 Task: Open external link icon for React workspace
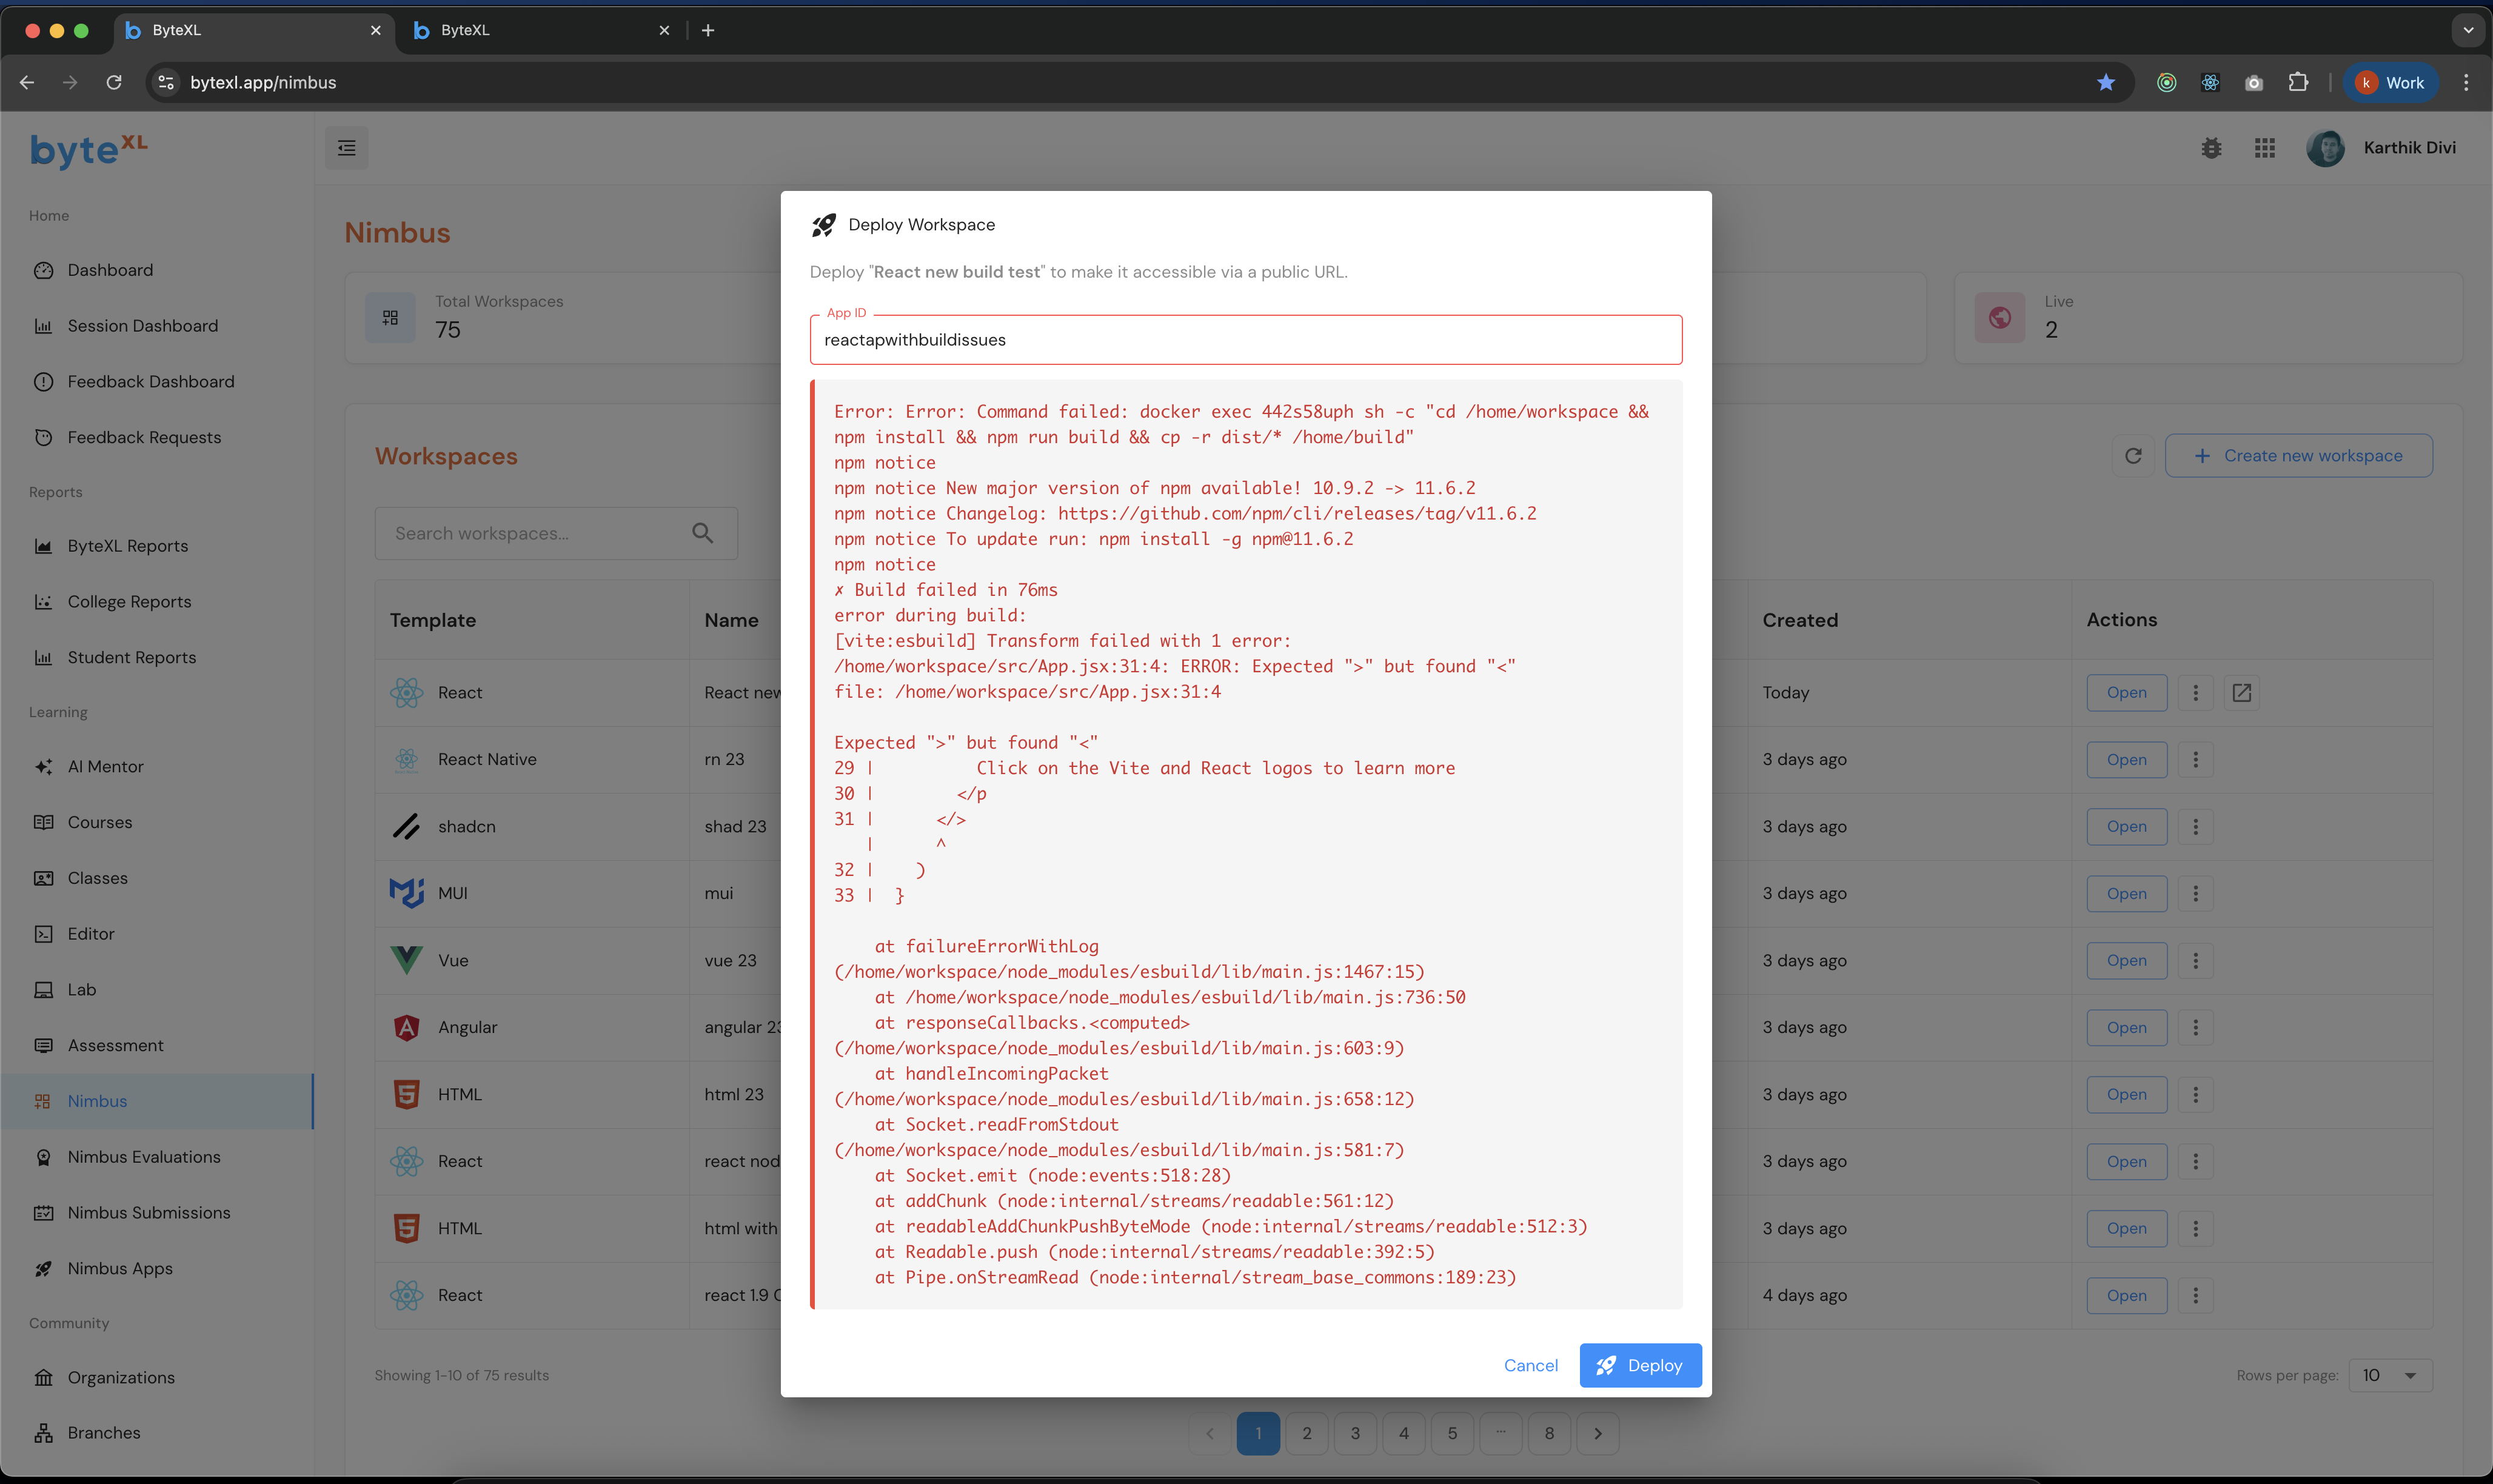[x=2241, y=693]
